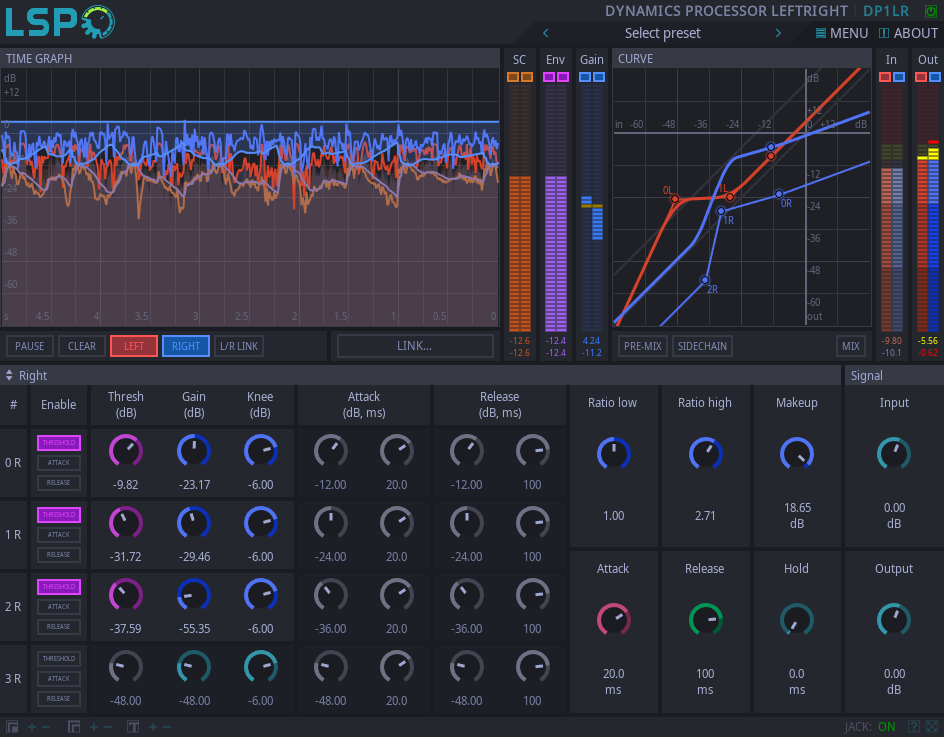Screen dimensions: 944x737
Task: Toggle ATTACK for row 0 R
Action: coord(59,463)
